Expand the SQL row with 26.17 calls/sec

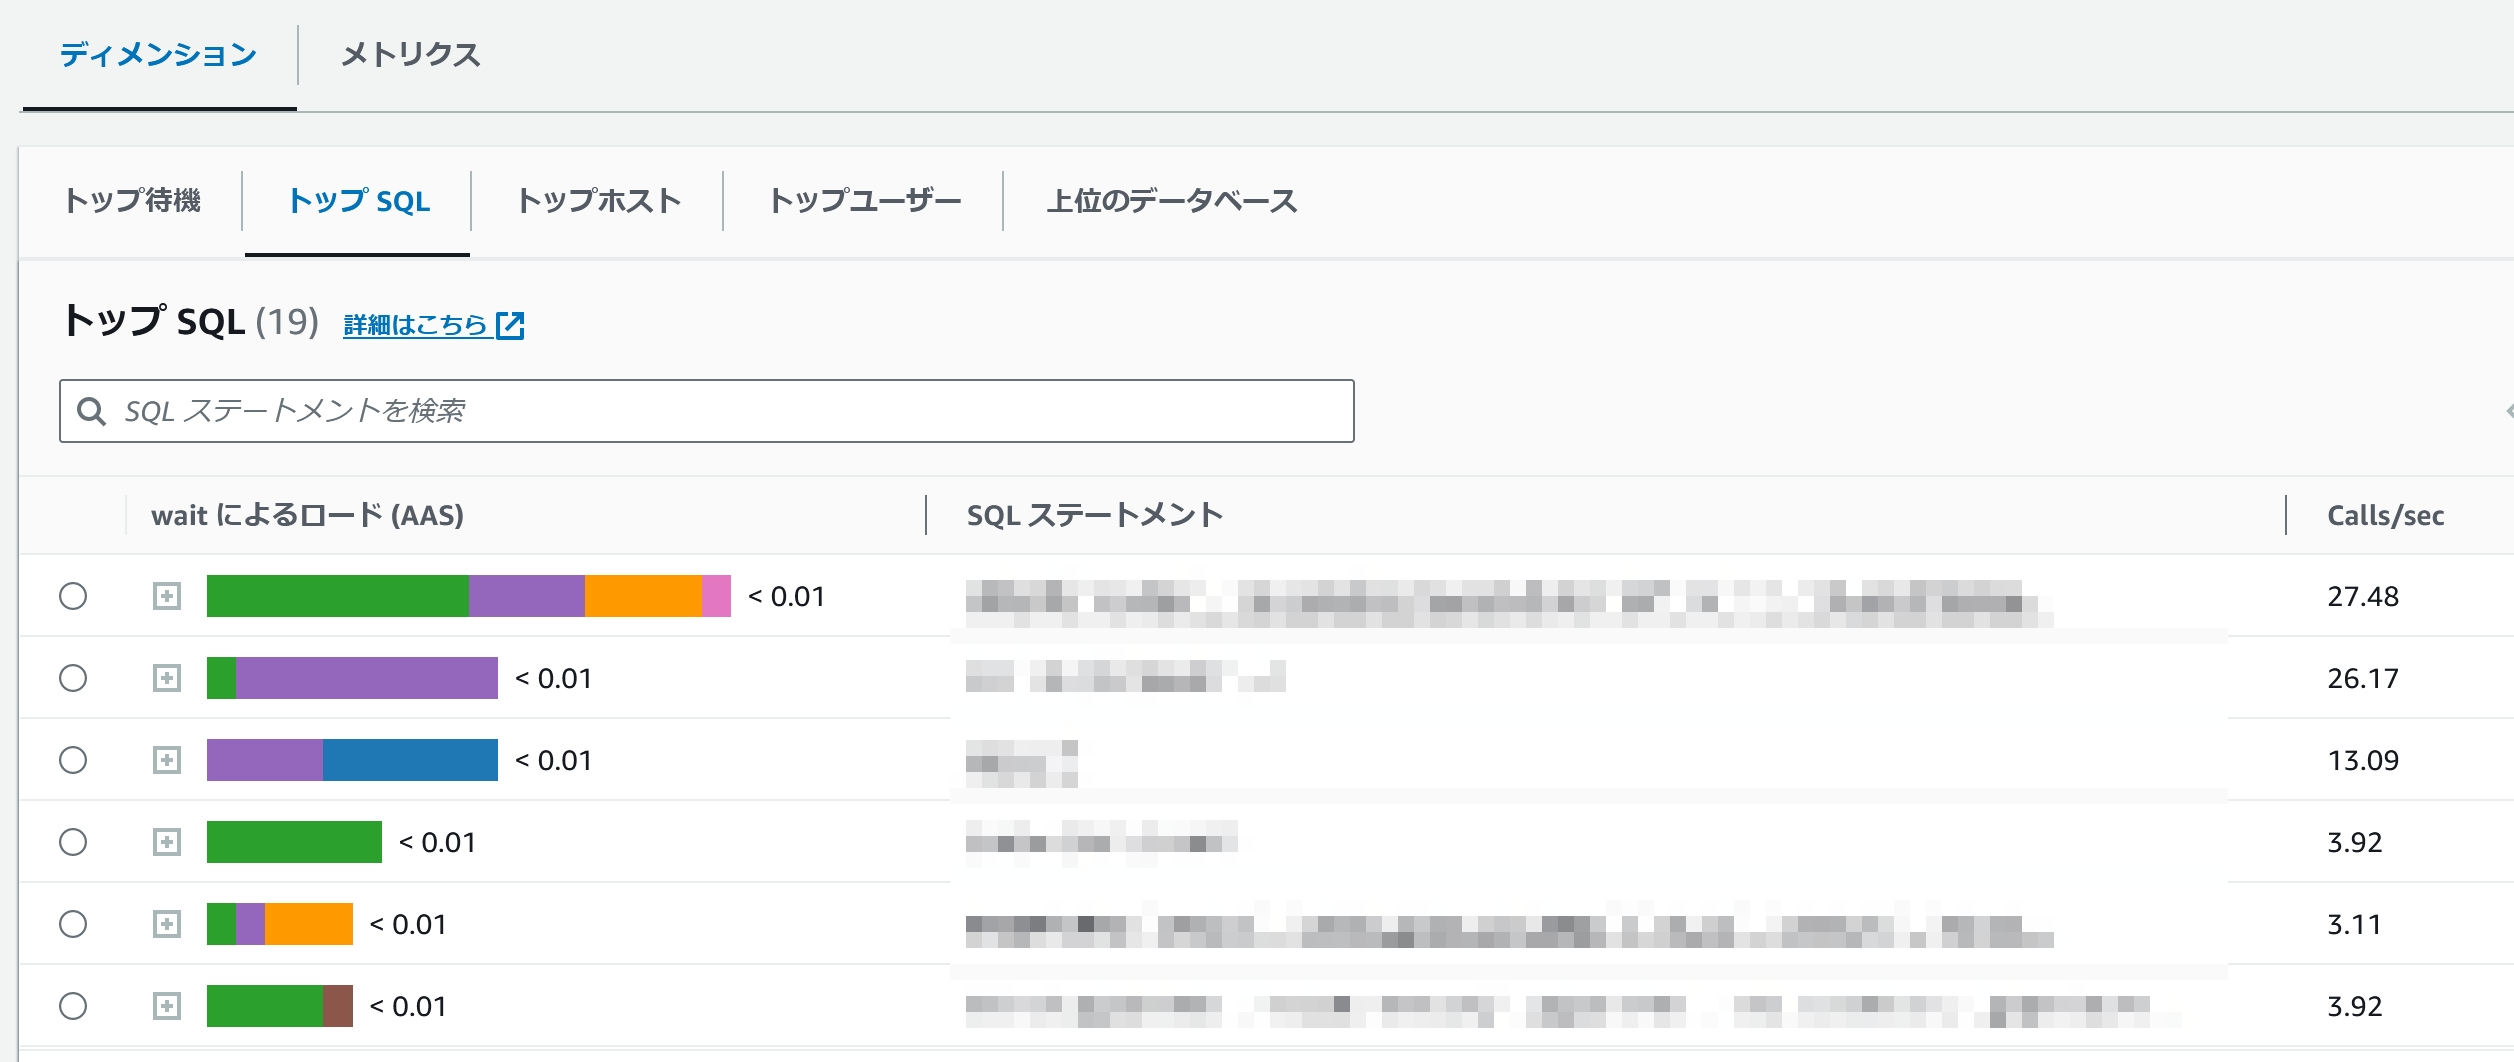167,678
